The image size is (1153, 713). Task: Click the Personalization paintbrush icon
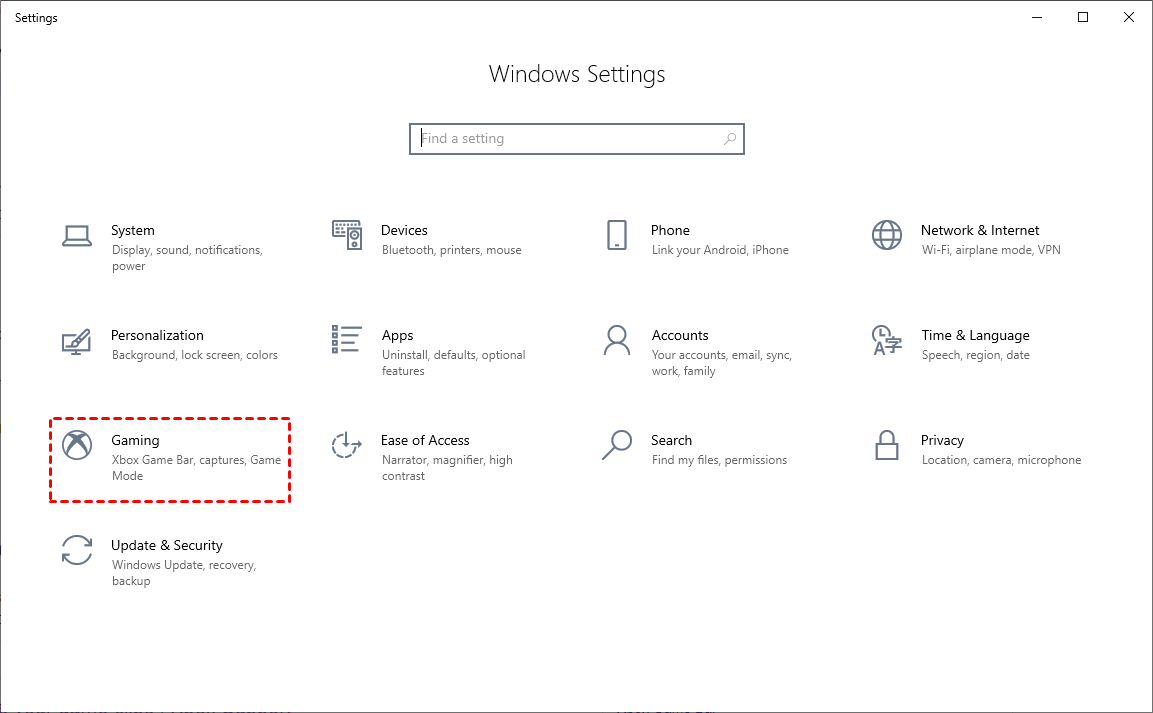76,341
